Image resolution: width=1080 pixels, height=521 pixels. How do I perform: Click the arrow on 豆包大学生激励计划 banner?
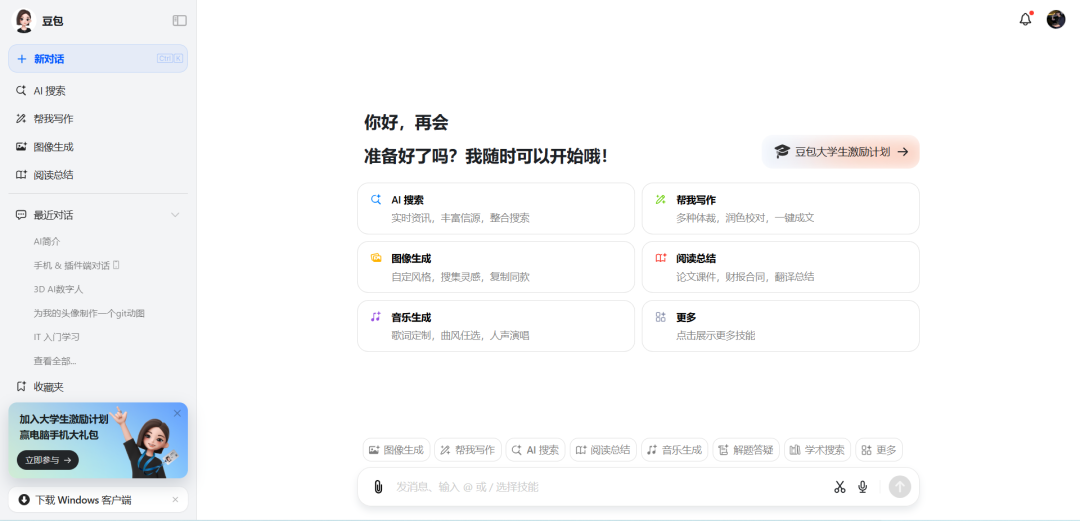tap(902, 152)
